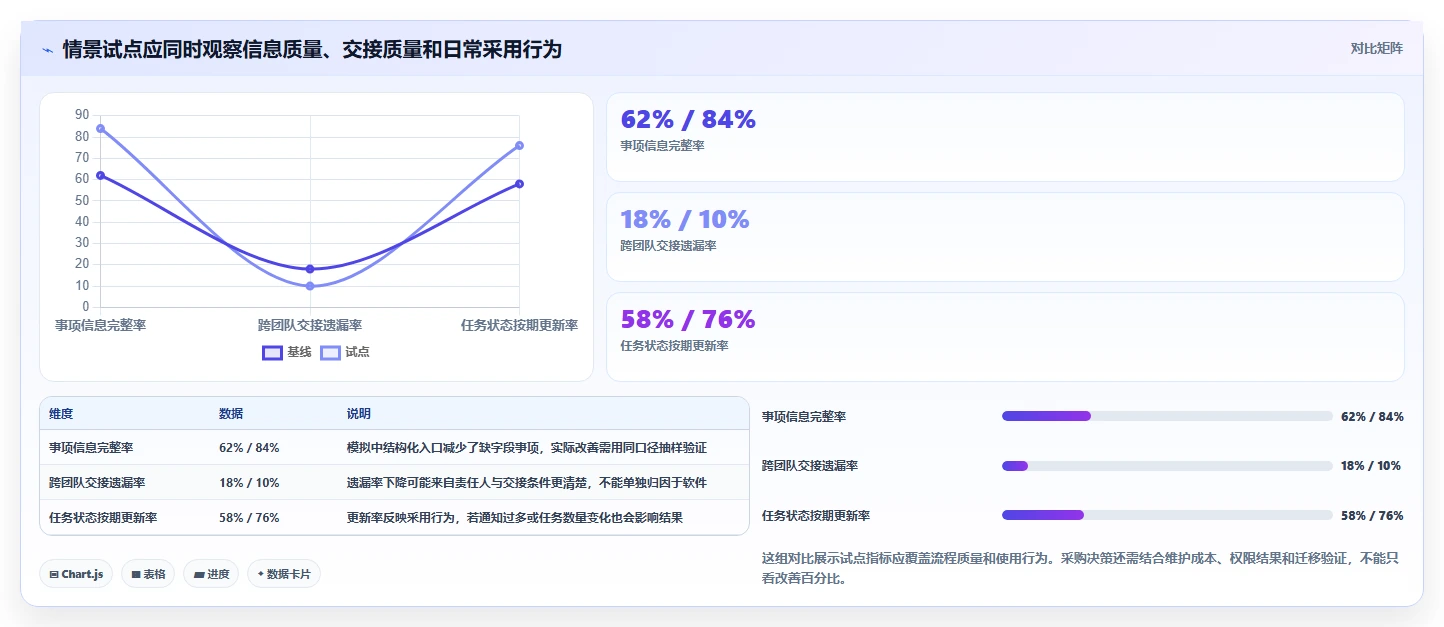Open the 18% / 10% data card
This screenshot has width=1444, height=627.
coord(1005,237)
